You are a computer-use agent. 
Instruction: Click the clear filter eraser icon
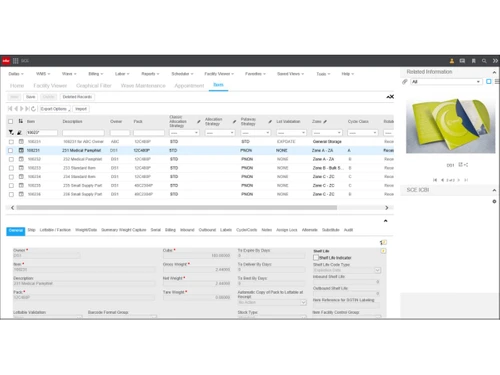[20, 133]
